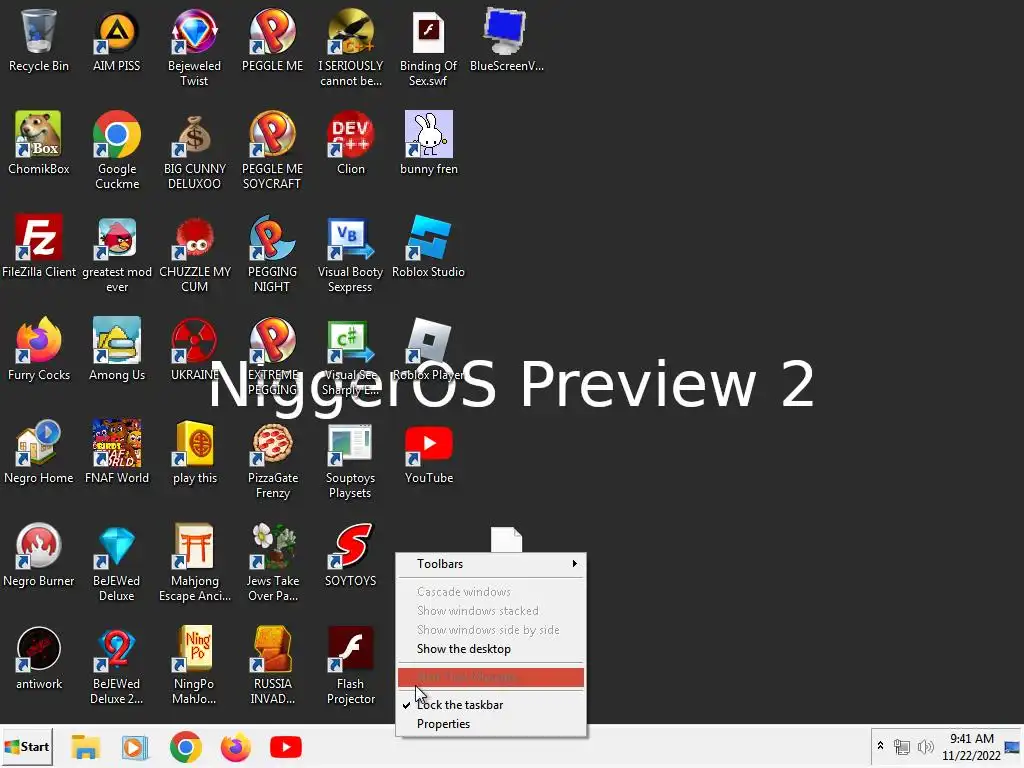Open the Visual Basic Express shortcut
This screenshot has width=1024, height=768.
[x=350, y=253]
